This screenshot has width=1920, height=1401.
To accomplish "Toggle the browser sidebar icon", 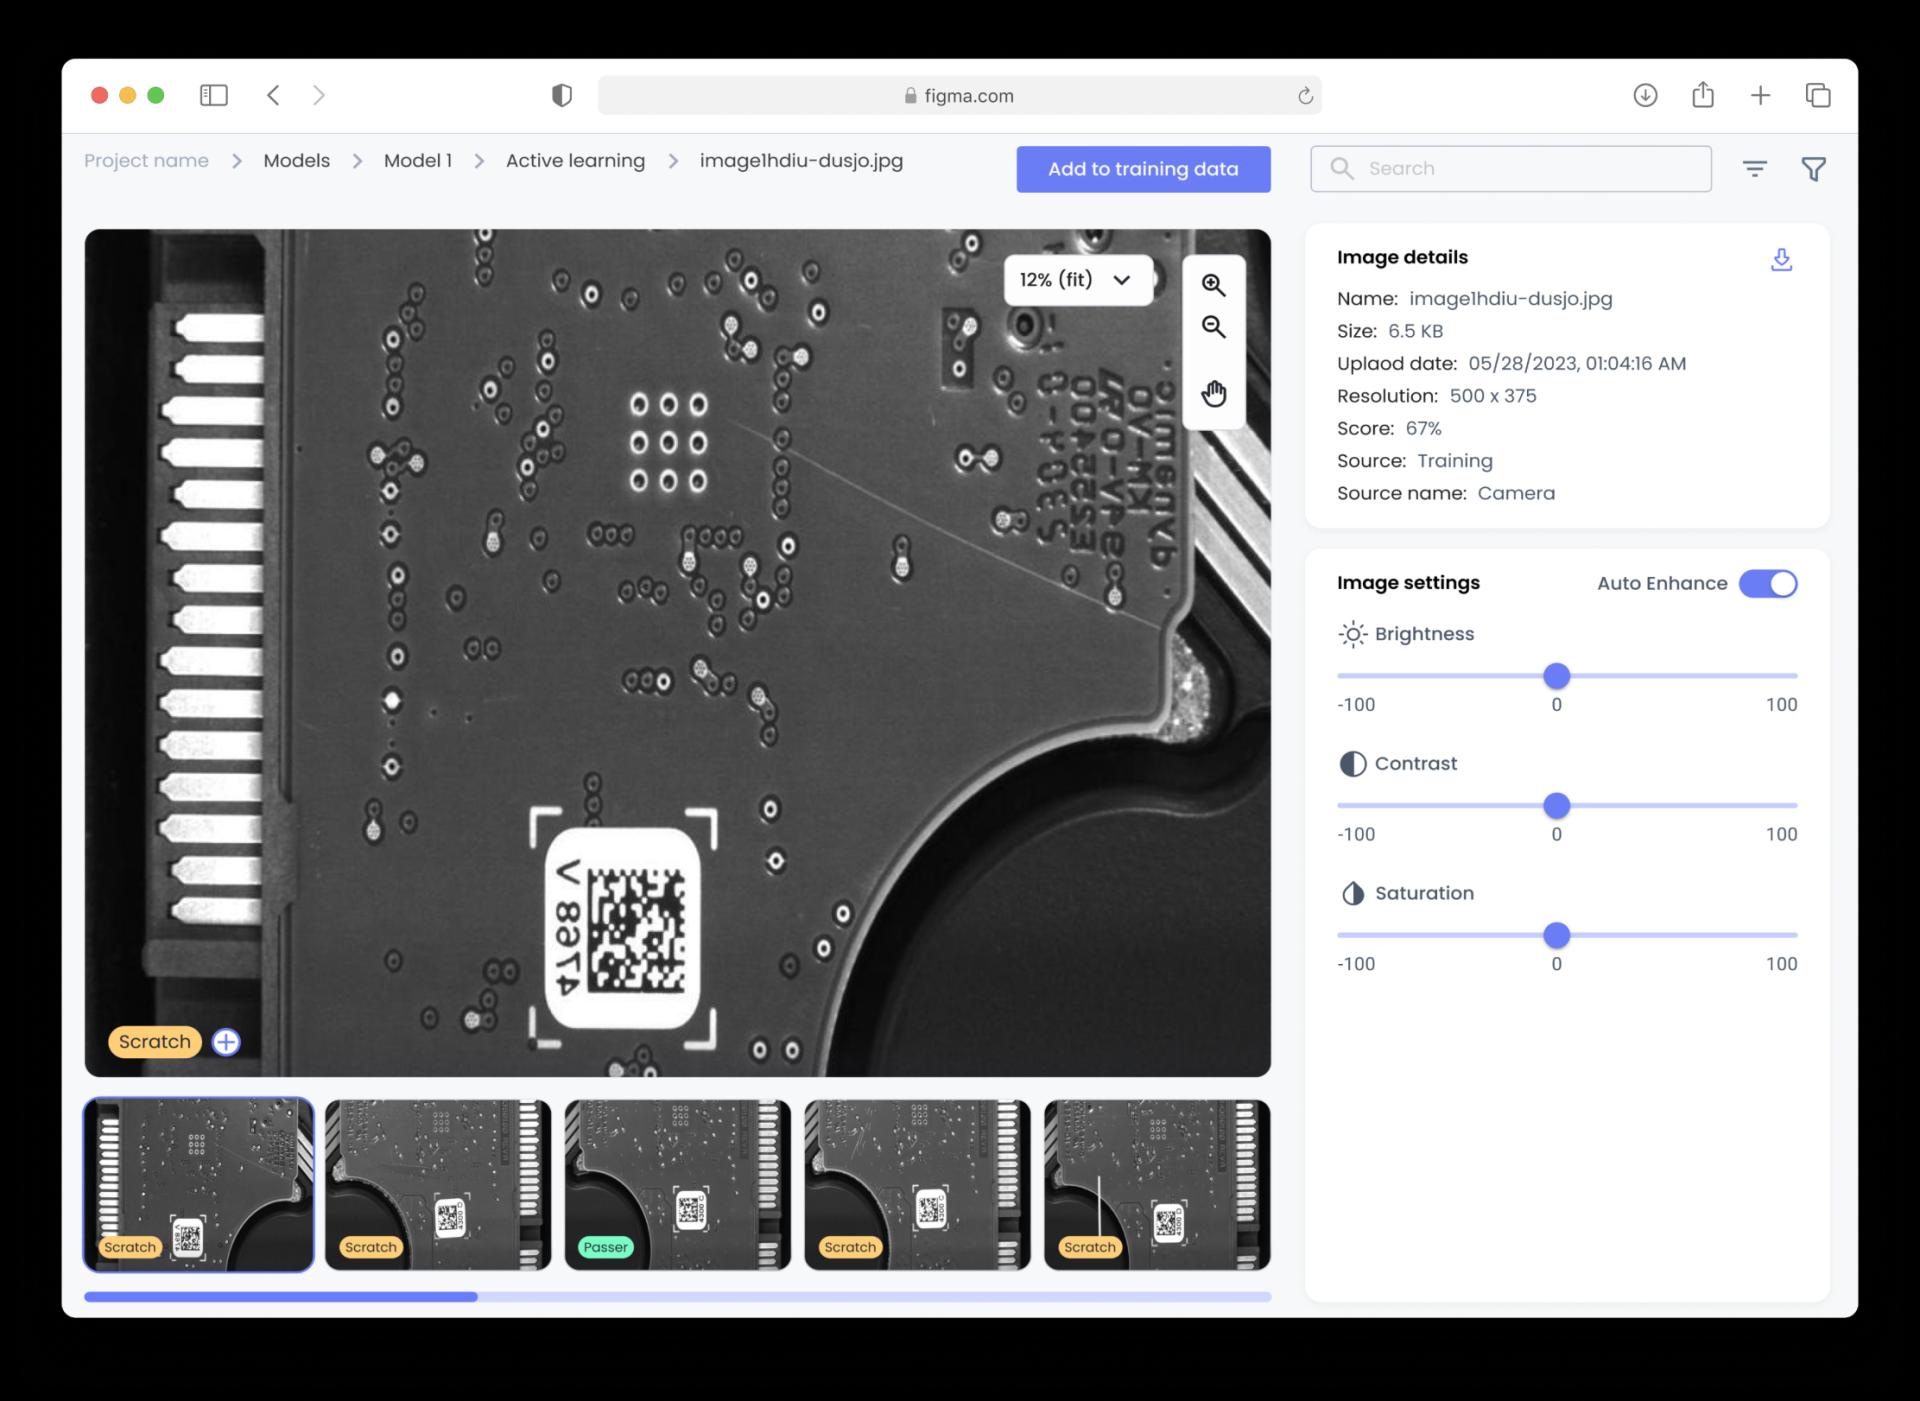I will click(214, 95).
